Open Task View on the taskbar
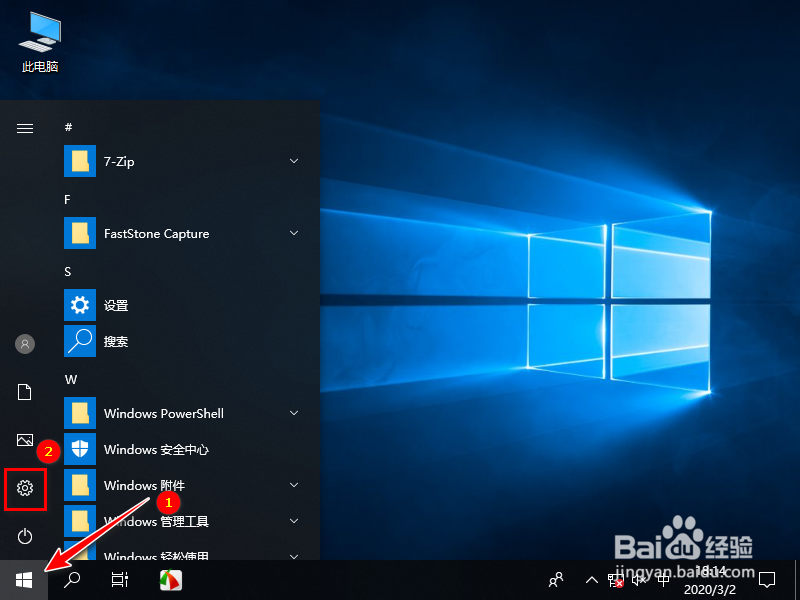 tap(120, 580)
